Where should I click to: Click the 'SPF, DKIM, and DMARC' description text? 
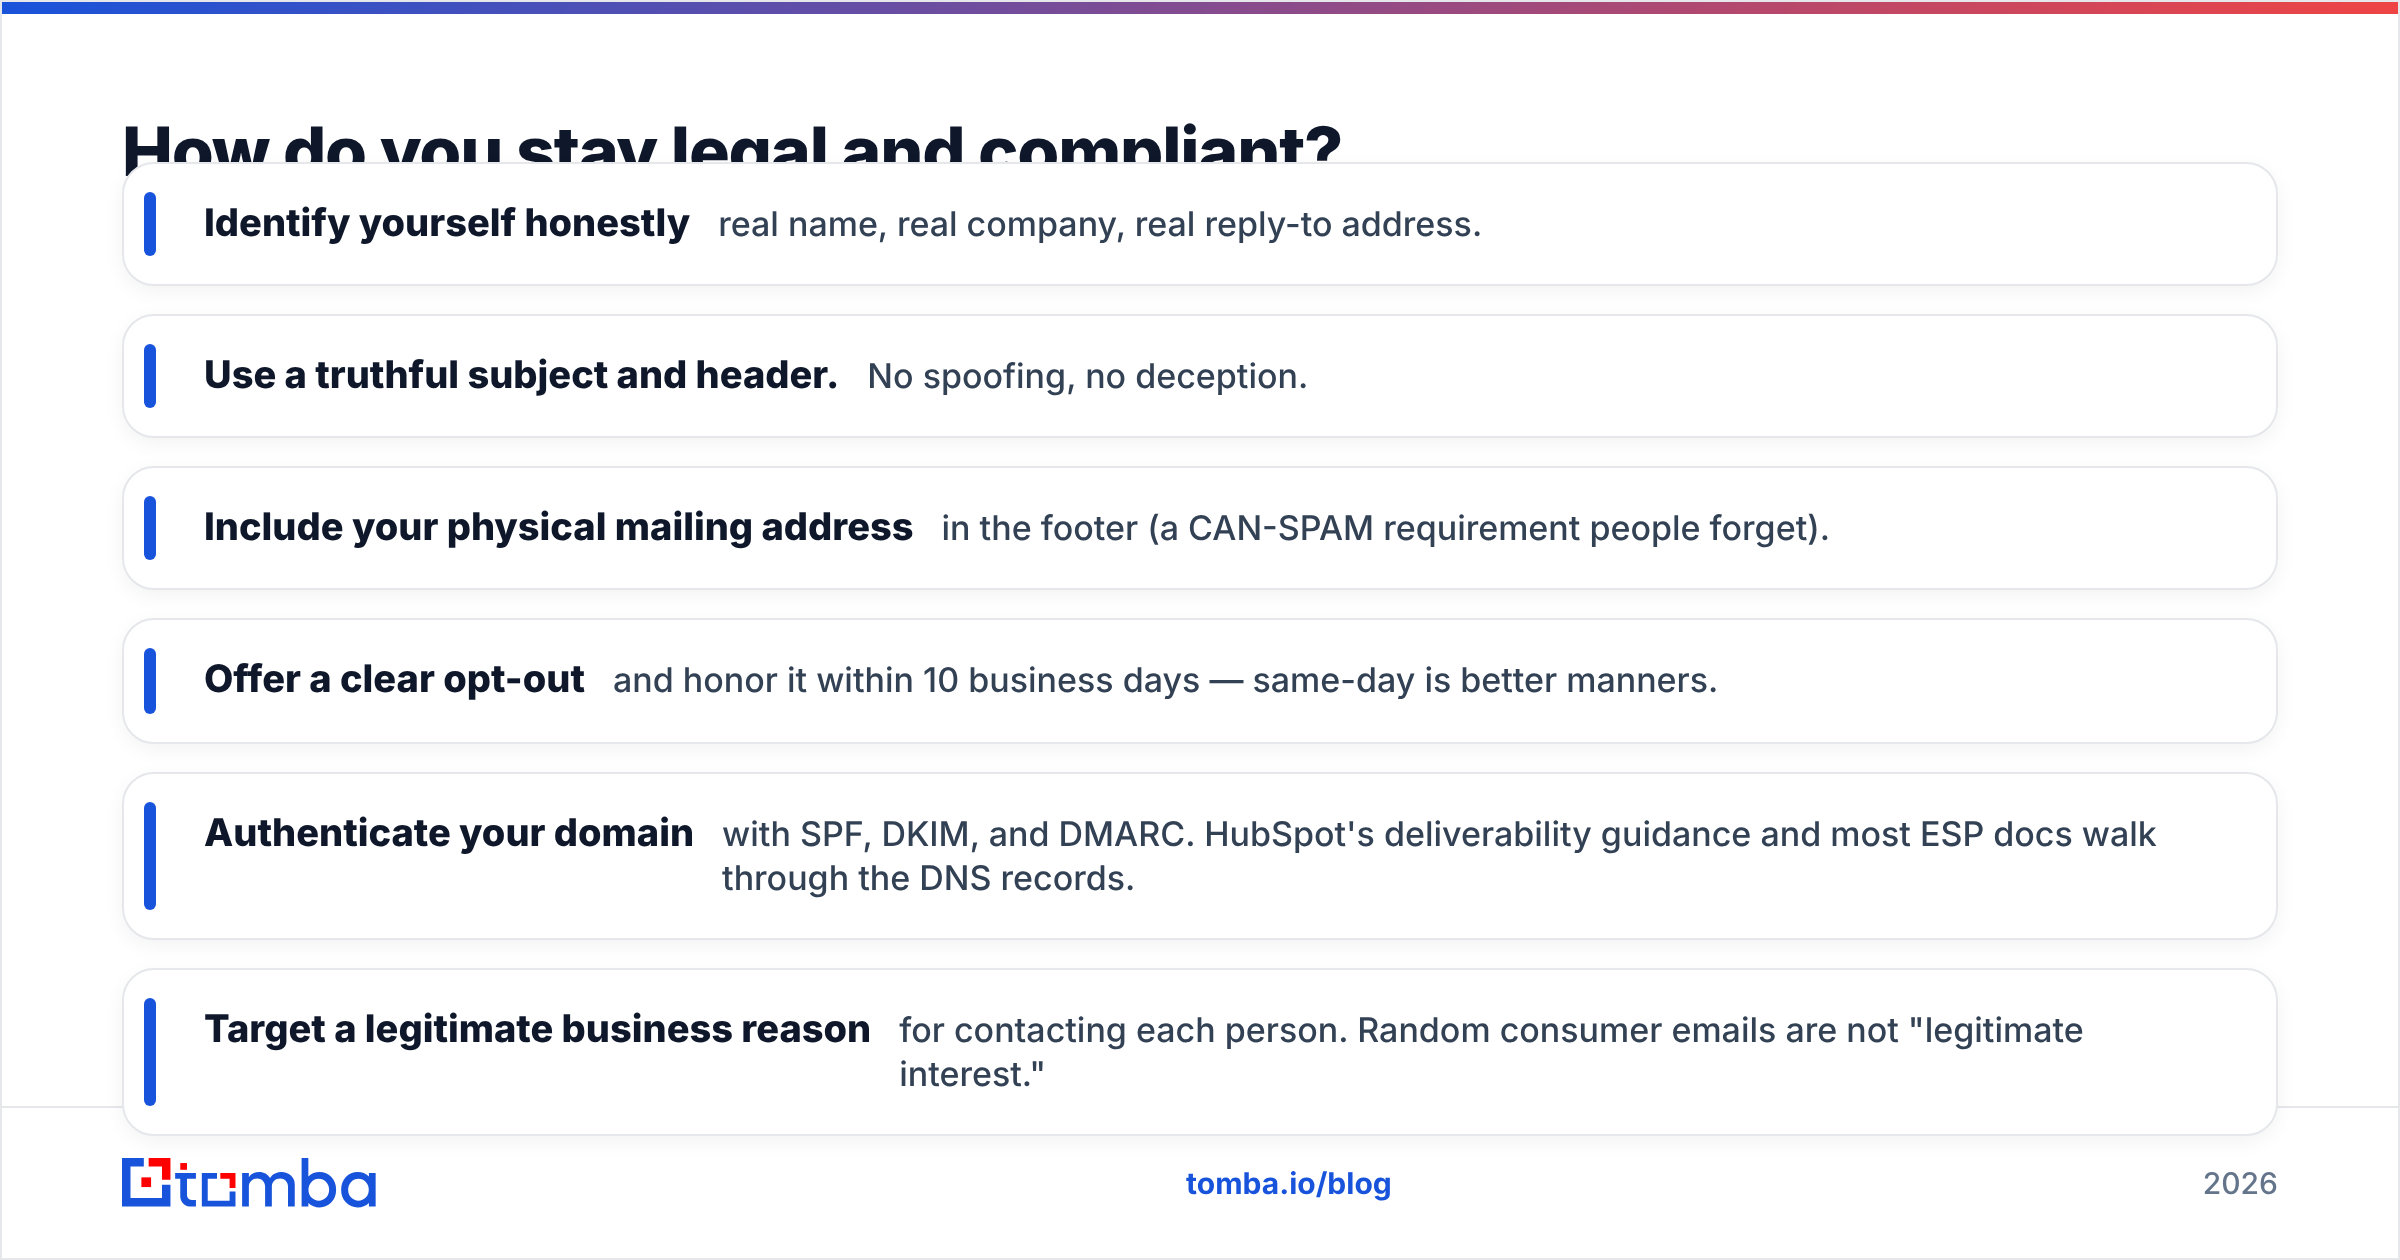click(1438, 856)
